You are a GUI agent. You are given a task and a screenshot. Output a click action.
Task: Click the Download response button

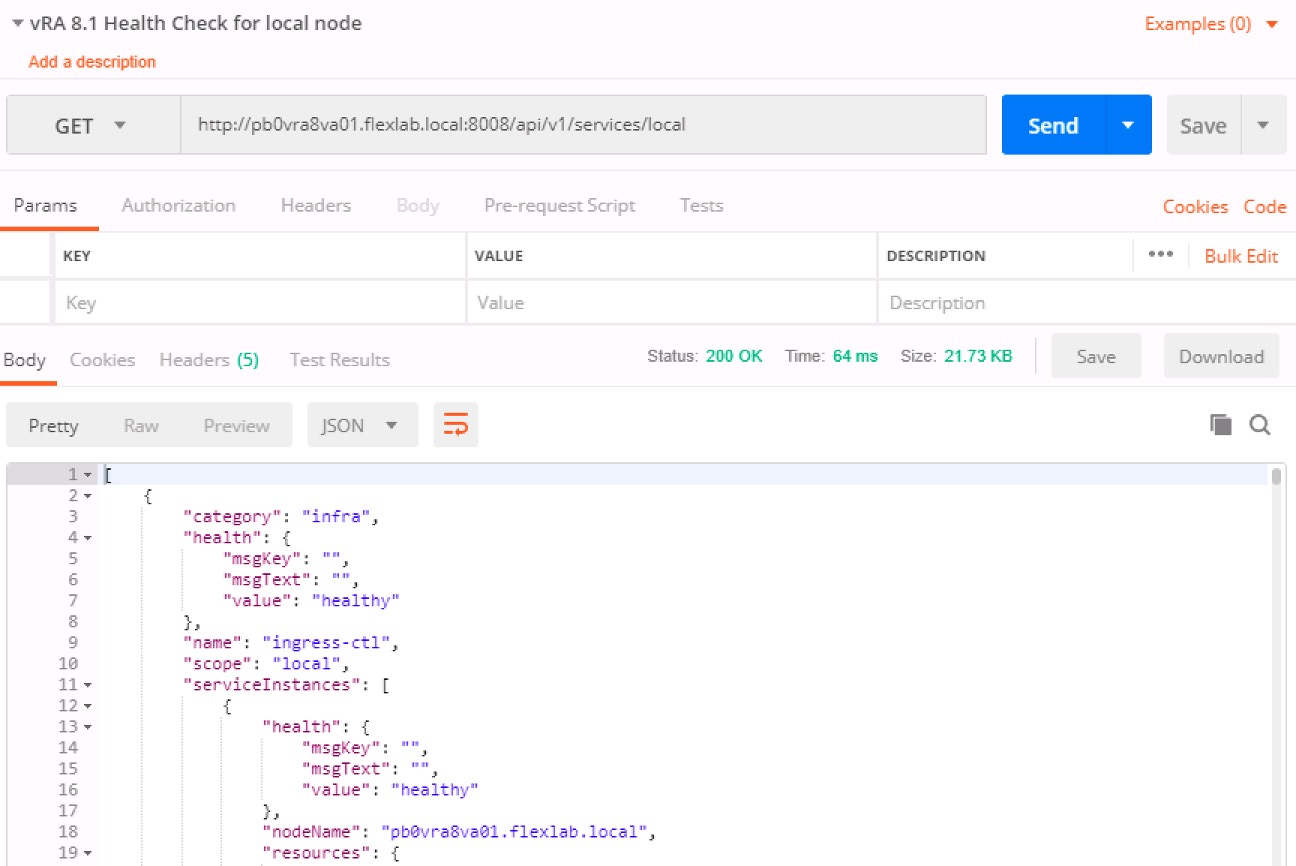click(x=1221, y=356)
